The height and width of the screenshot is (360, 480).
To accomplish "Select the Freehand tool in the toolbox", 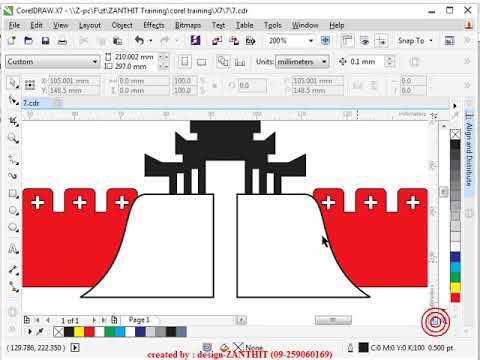I will [13, 159].
